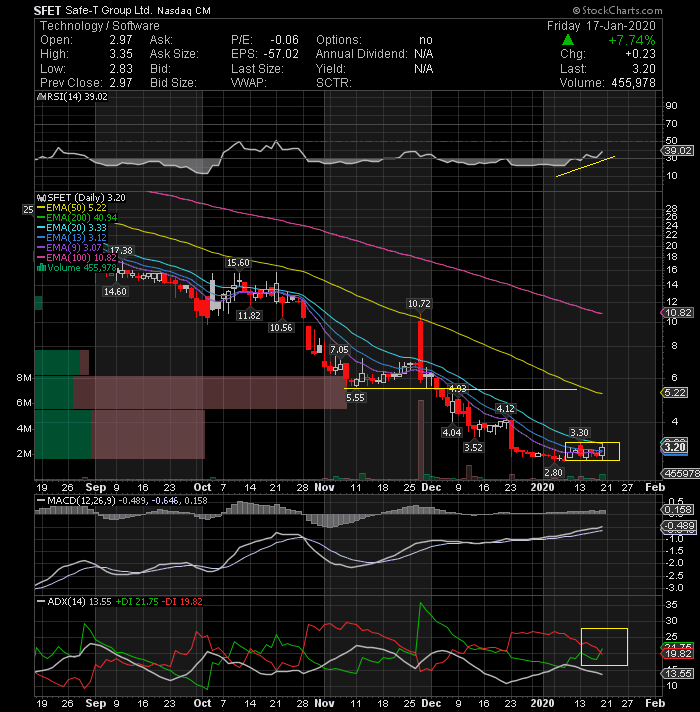Click the StockCharts.com copyright logo
The width and height of the screenshot is (700, 712).
click(x=617, y=10)
